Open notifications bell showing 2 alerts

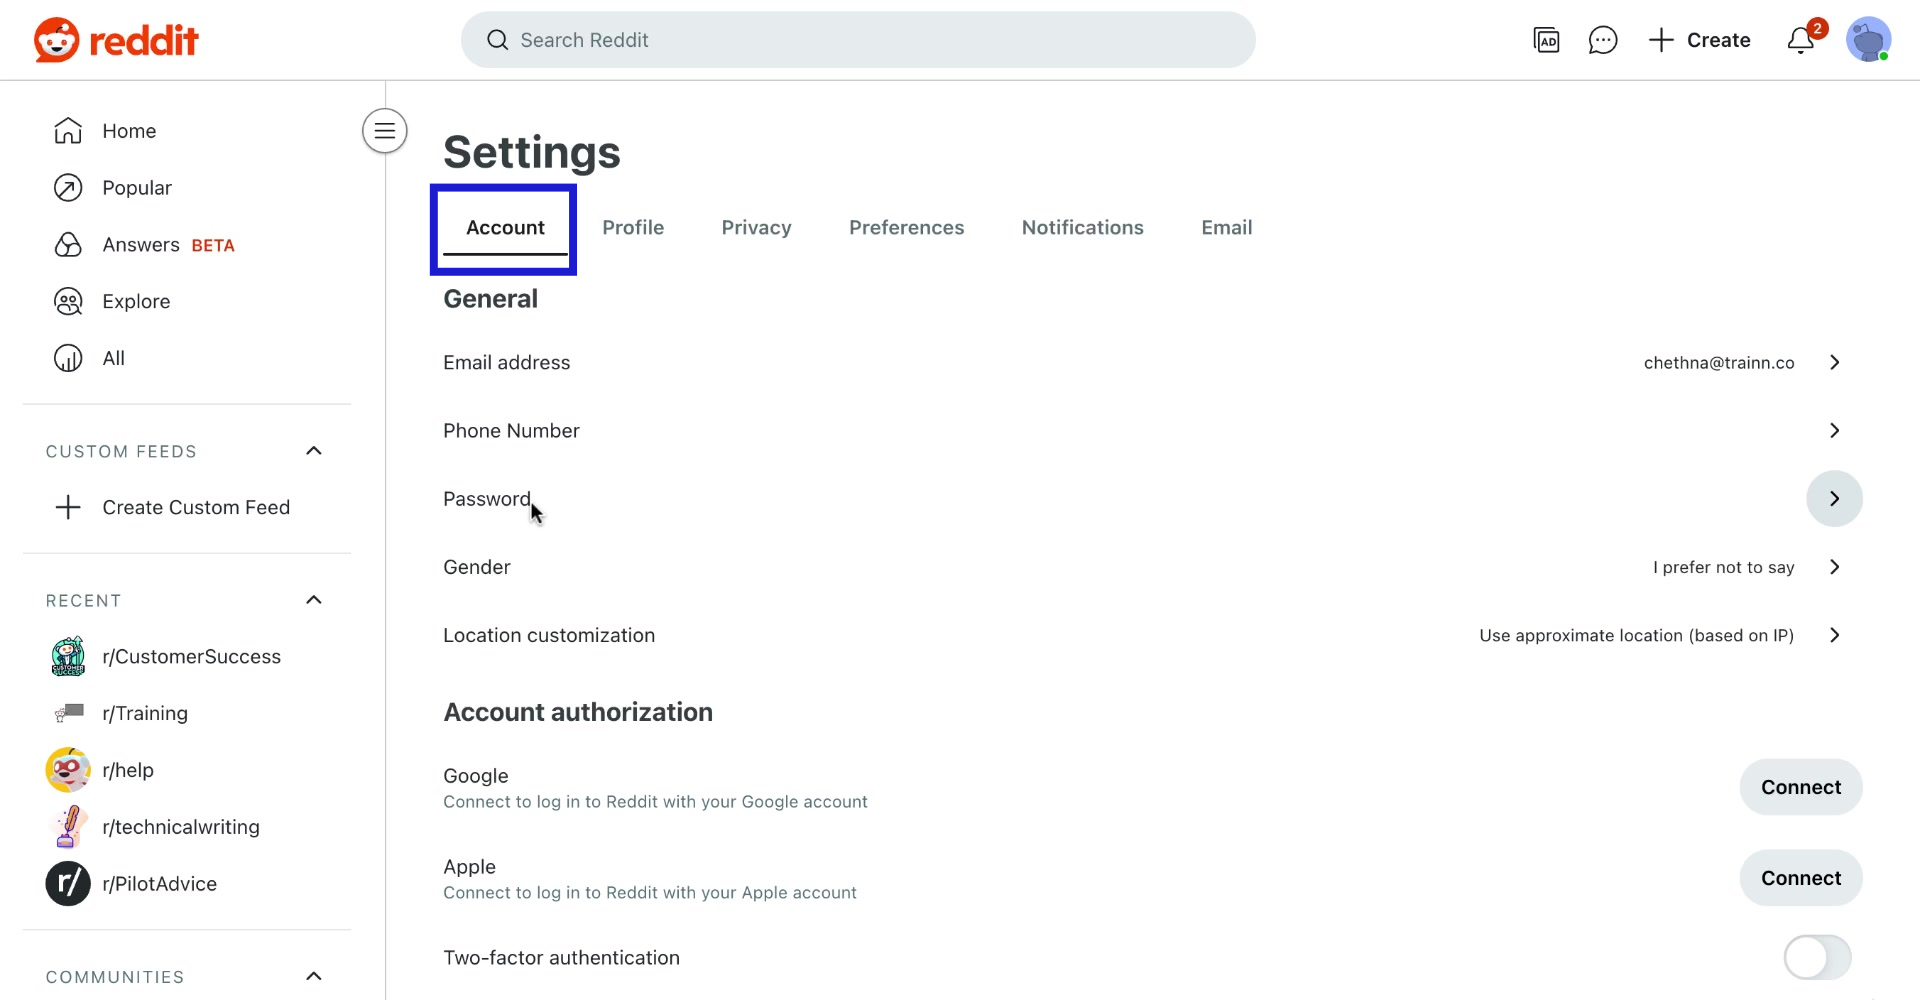point(1802,40)
